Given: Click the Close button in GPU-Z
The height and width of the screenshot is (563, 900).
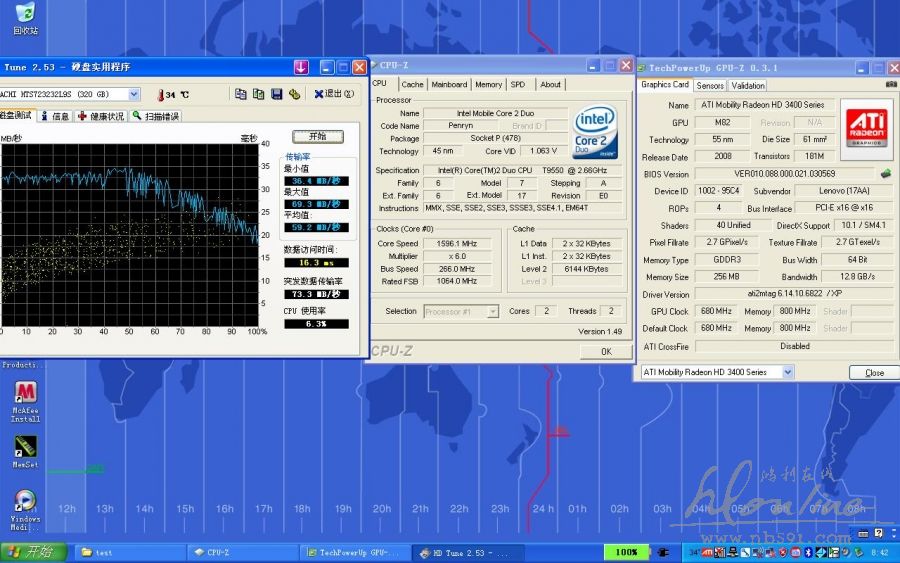Looking at the screenshot, I should (x=873, y=372).
